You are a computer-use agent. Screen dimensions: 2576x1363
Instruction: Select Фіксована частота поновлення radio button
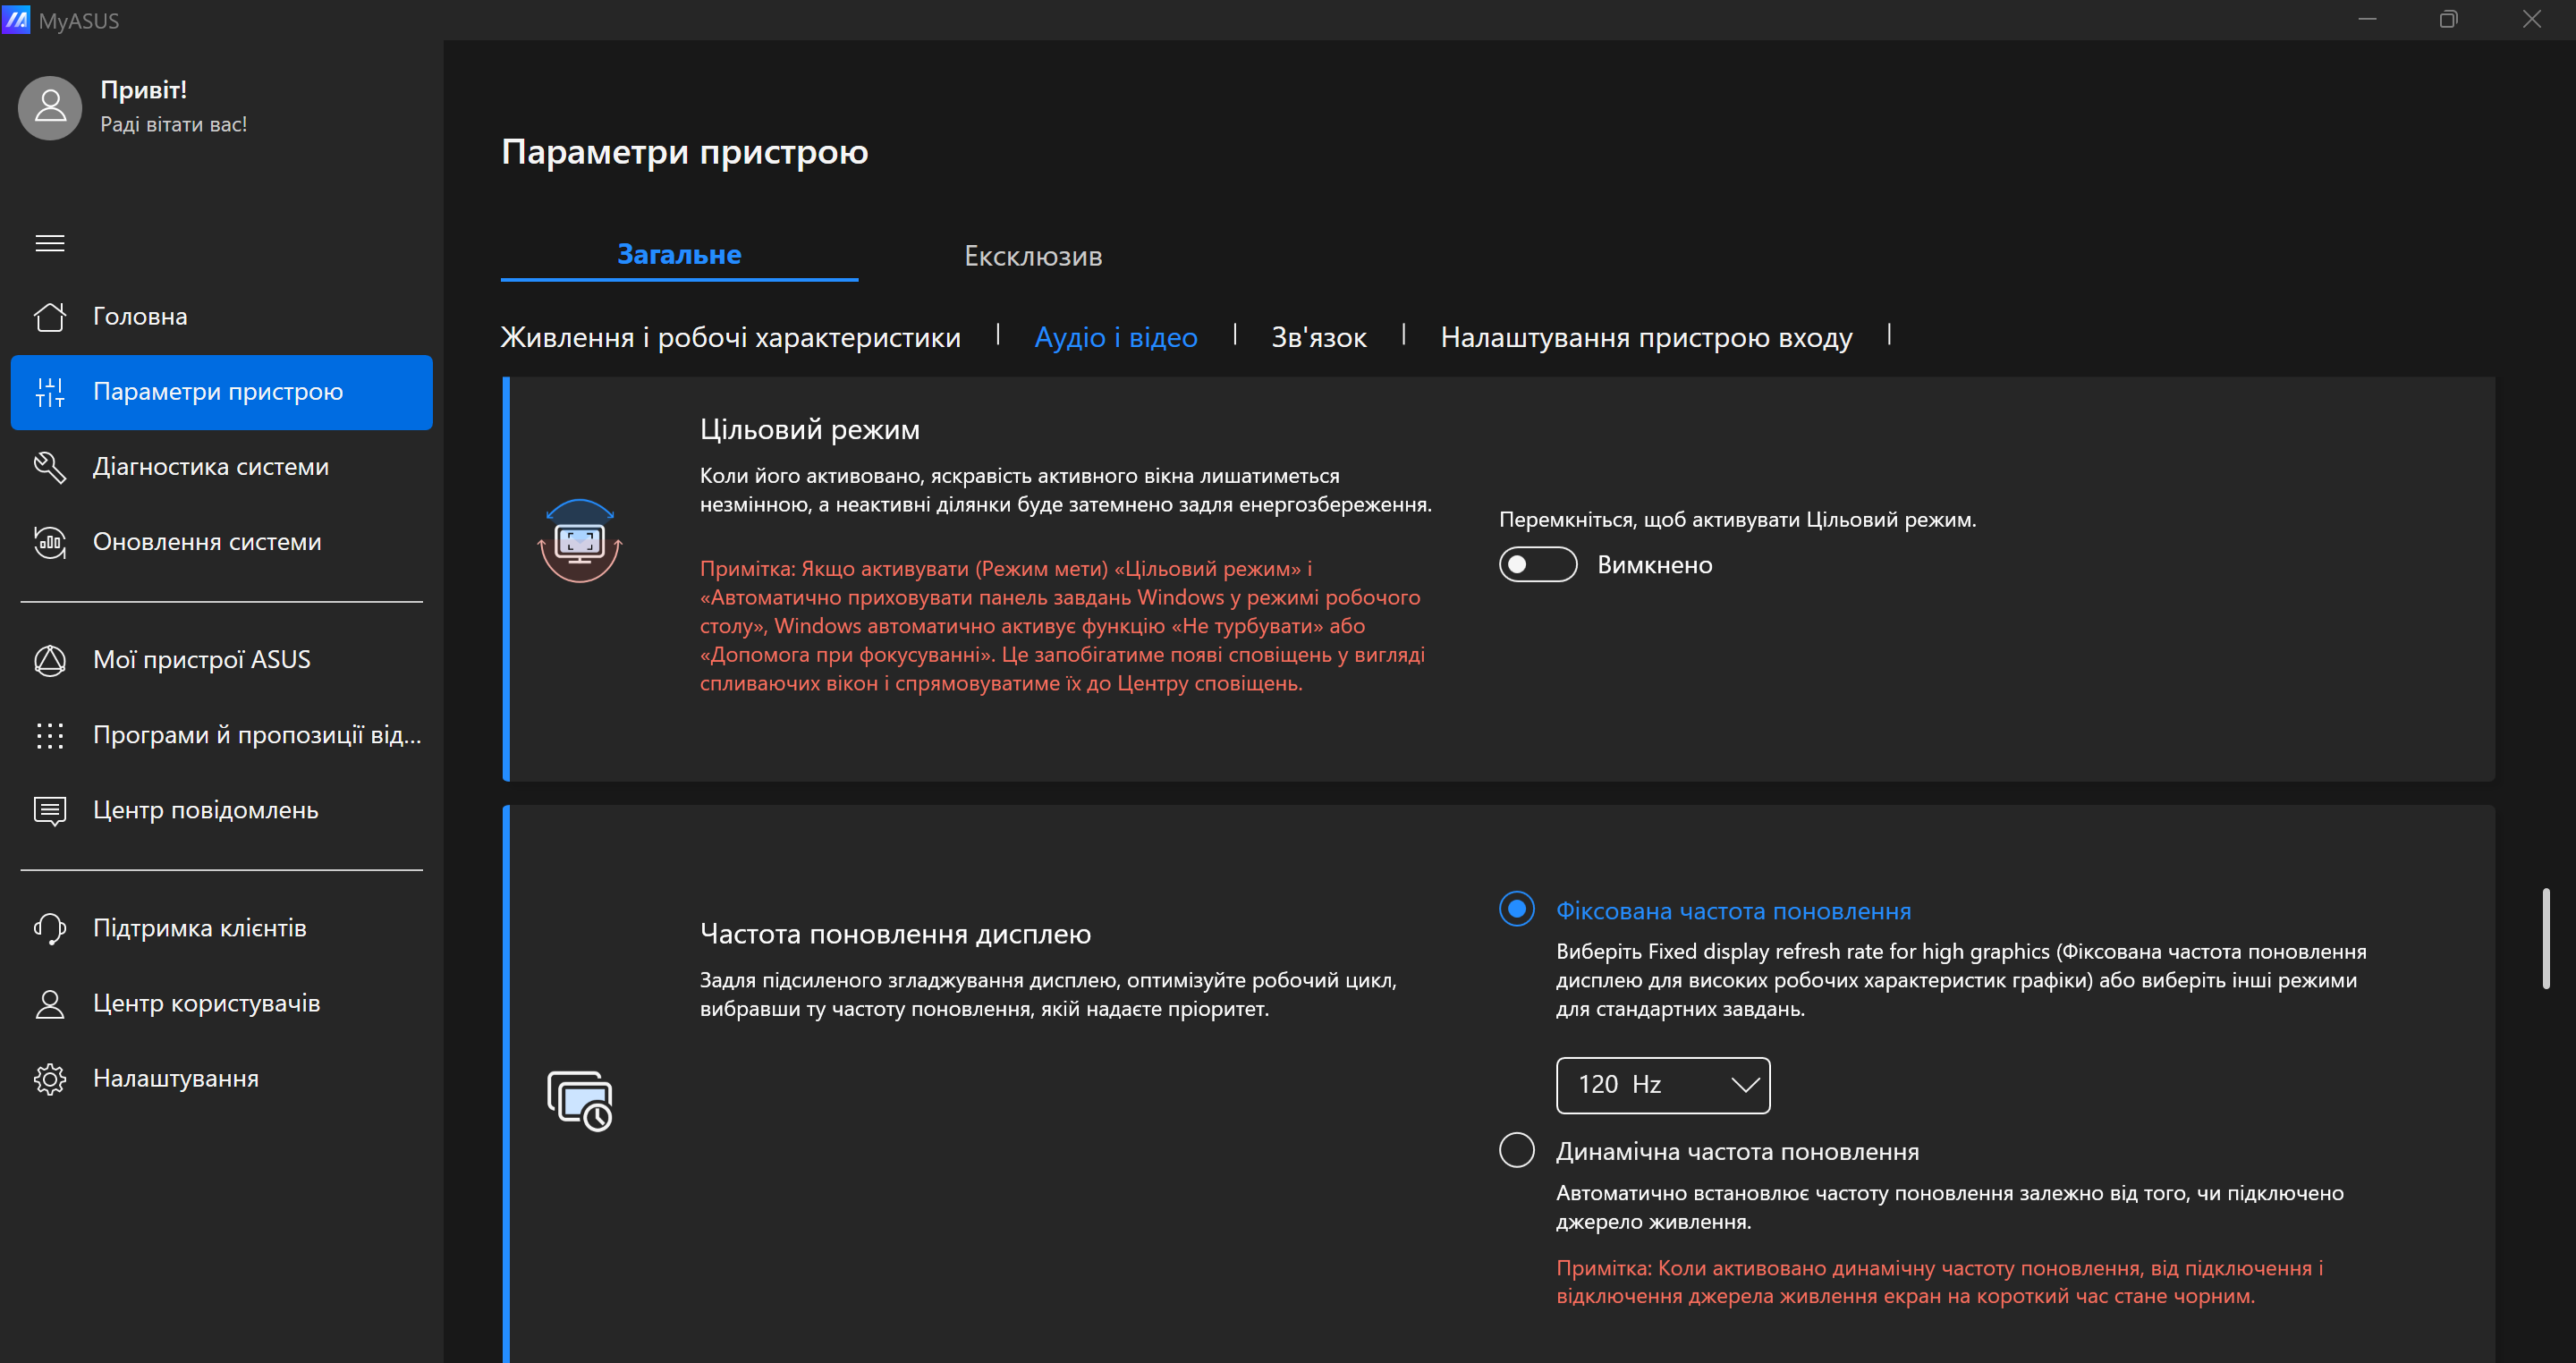(1516, 910)
